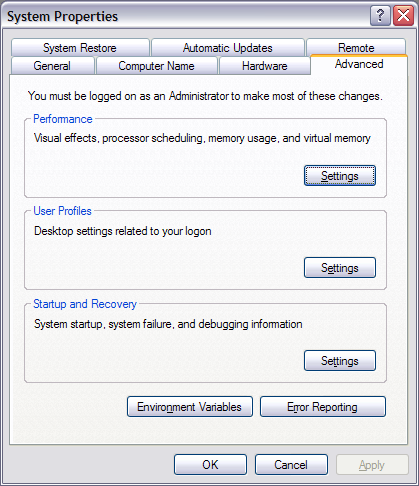Switch to the System Restore tab

click(x=80, y=48)
